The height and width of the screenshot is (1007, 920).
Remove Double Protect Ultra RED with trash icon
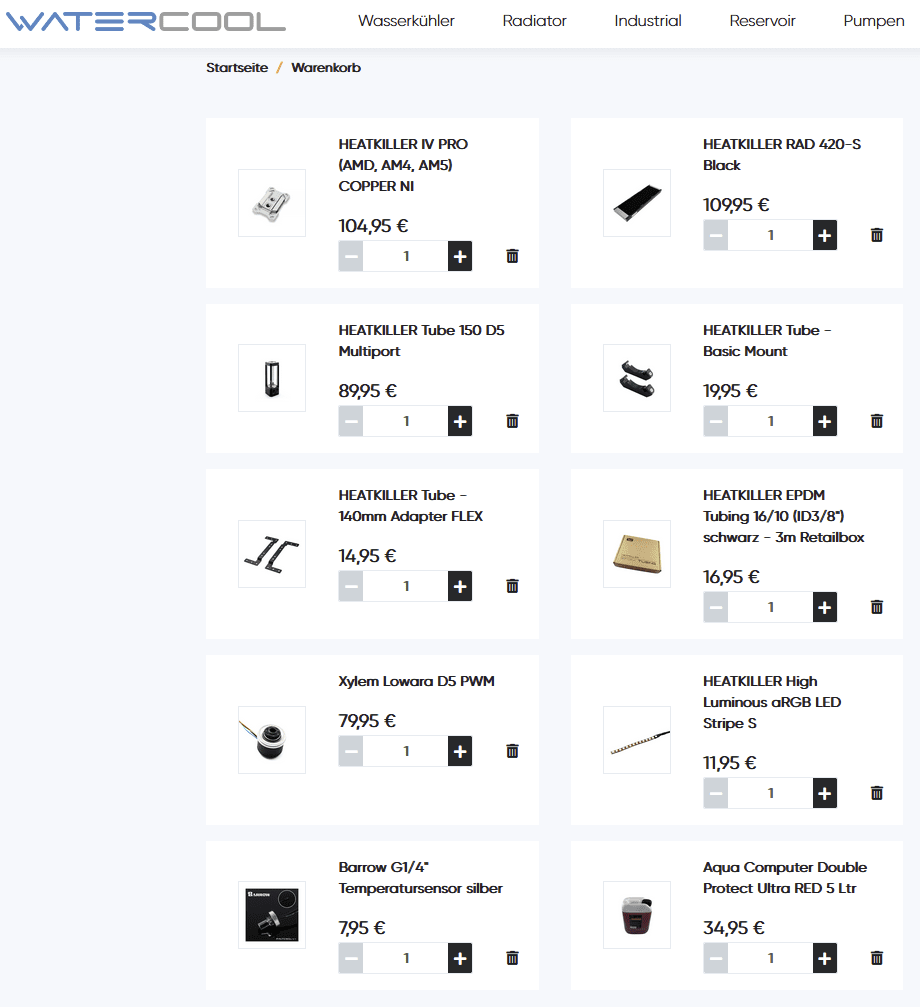(877, 958)
